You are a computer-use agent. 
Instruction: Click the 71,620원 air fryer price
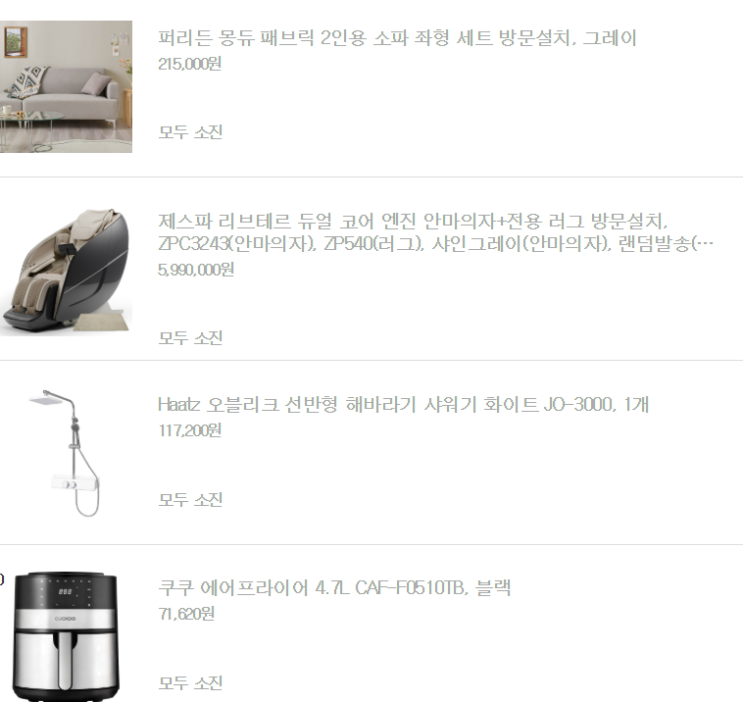186,614
